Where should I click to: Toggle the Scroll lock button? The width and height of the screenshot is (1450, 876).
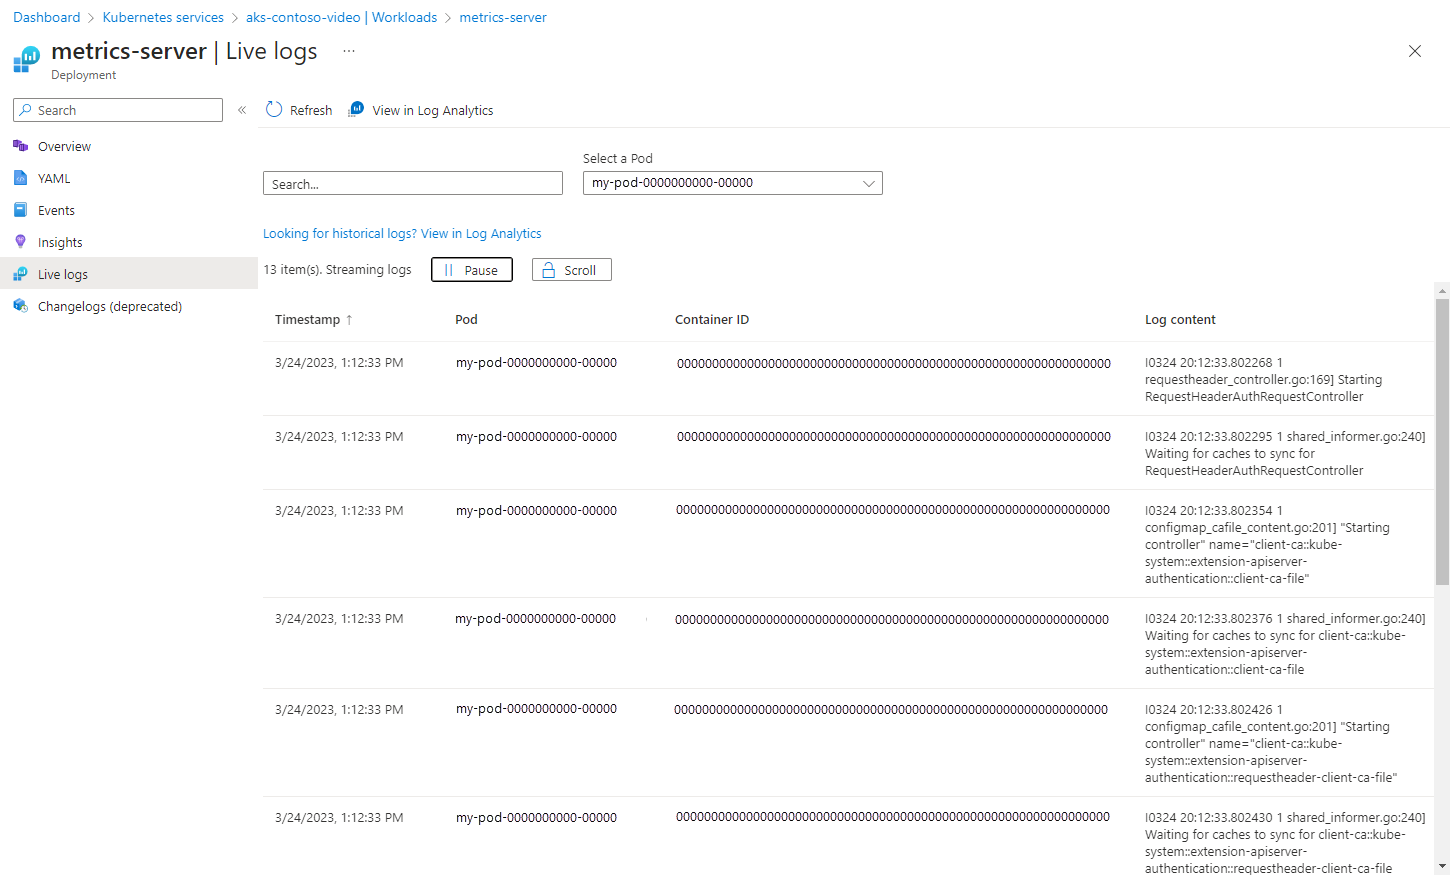[572, 270]
